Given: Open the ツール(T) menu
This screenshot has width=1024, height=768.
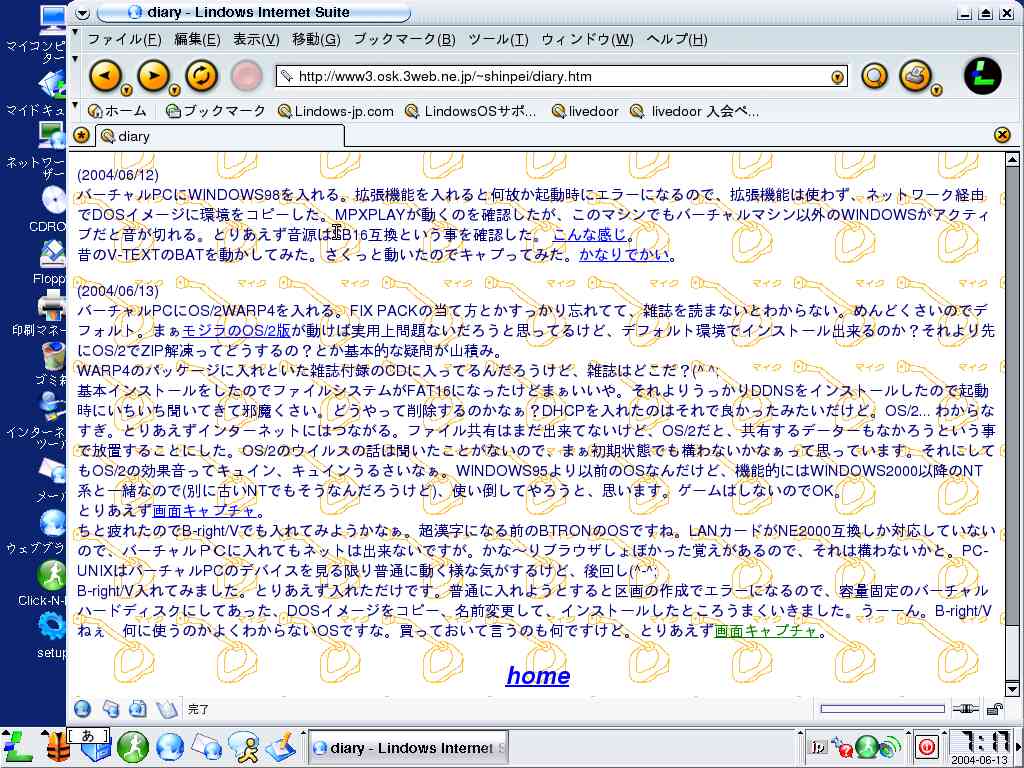Looking at the screenshot, I should point(498,39).
